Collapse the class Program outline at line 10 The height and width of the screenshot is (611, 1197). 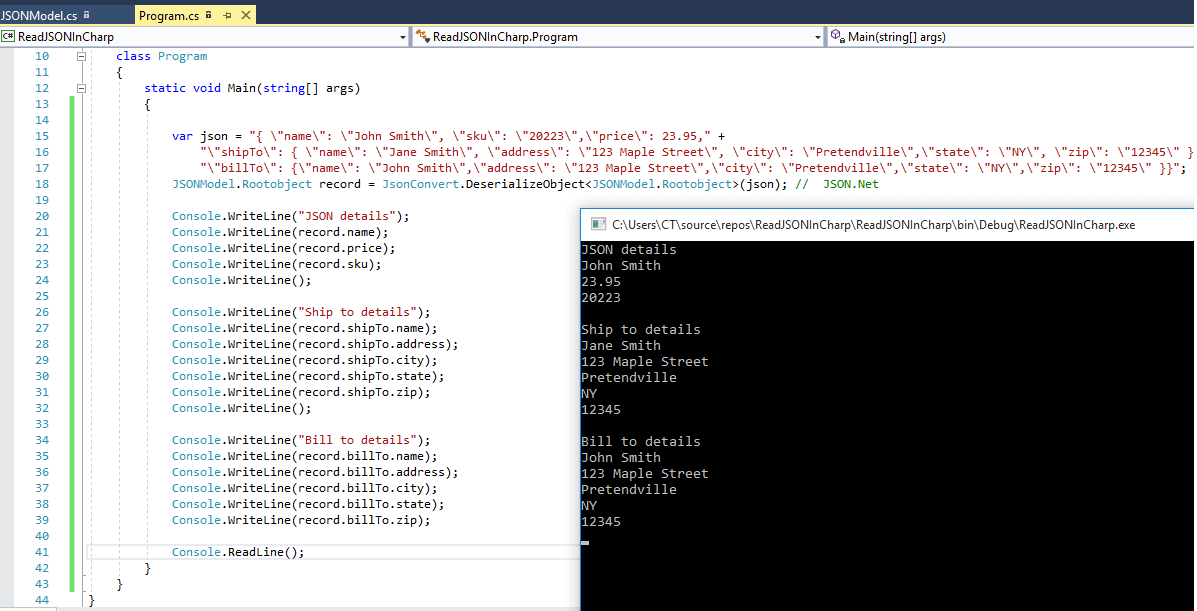coord(82,56)
